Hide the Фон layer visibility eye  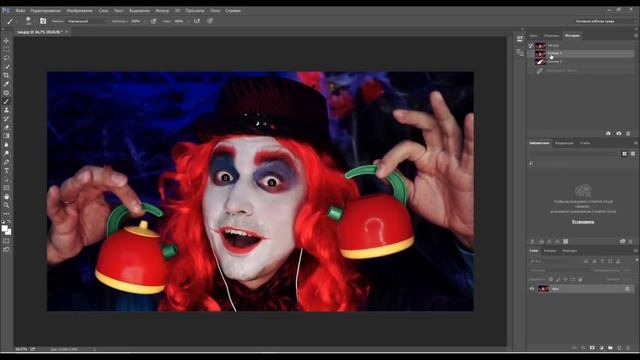(x=532, y=289)
